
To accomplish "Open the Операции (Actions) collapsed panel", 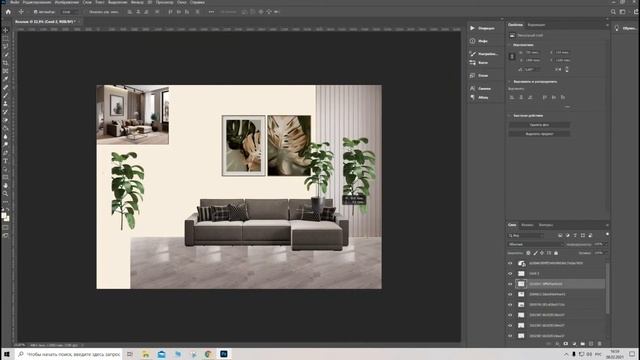I will click(x=483, y=28).
